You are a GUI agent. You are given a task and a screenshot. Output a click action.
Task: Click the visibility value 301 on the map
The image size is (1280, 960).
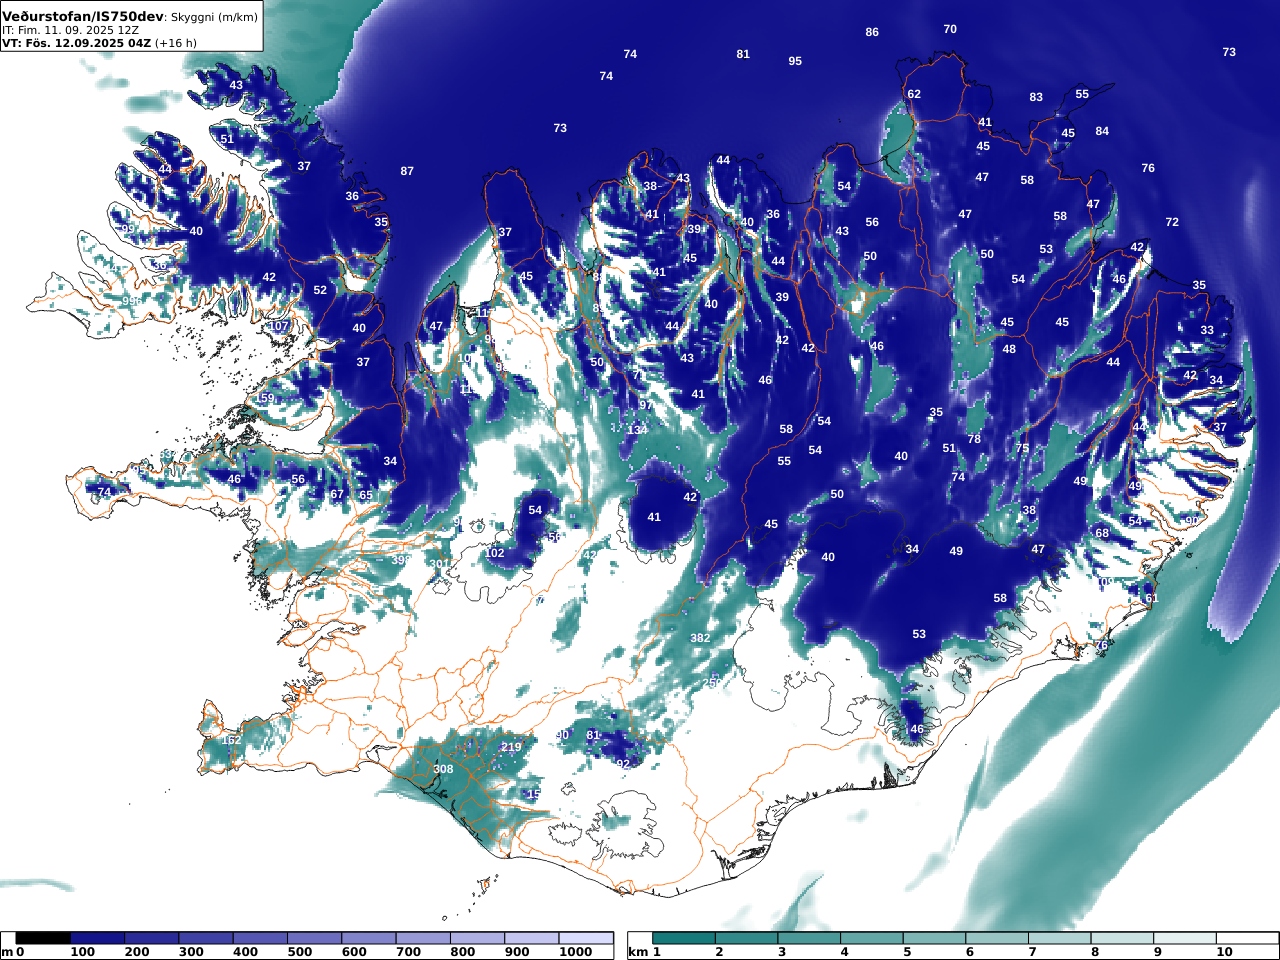point(439,564)
